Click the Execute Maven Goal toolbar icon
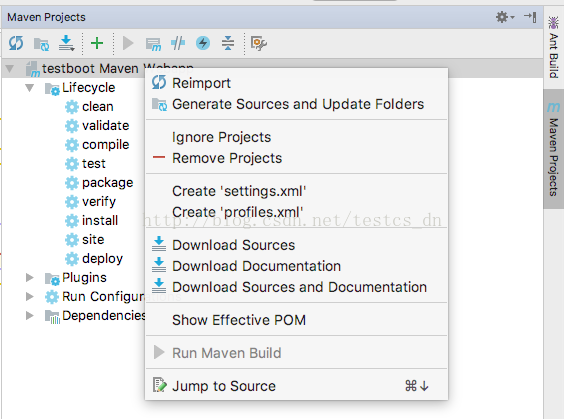This screenshot has width=564, height=419. 153,44
